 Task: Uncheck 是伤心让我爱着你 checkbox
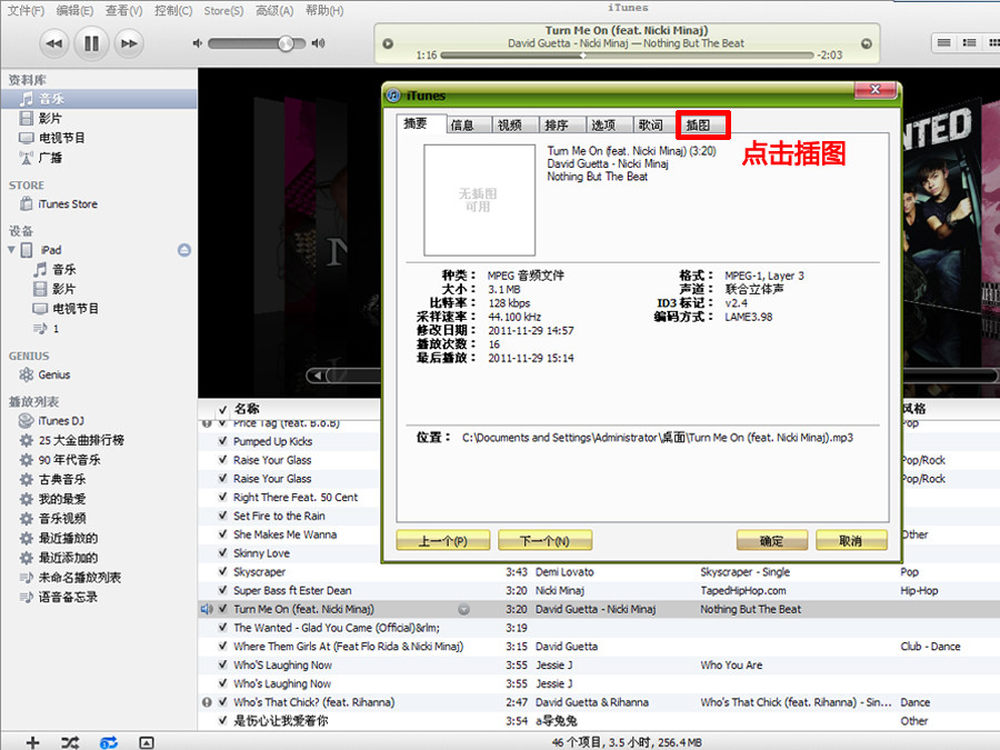pyautogui.click(x=223, y=720)
